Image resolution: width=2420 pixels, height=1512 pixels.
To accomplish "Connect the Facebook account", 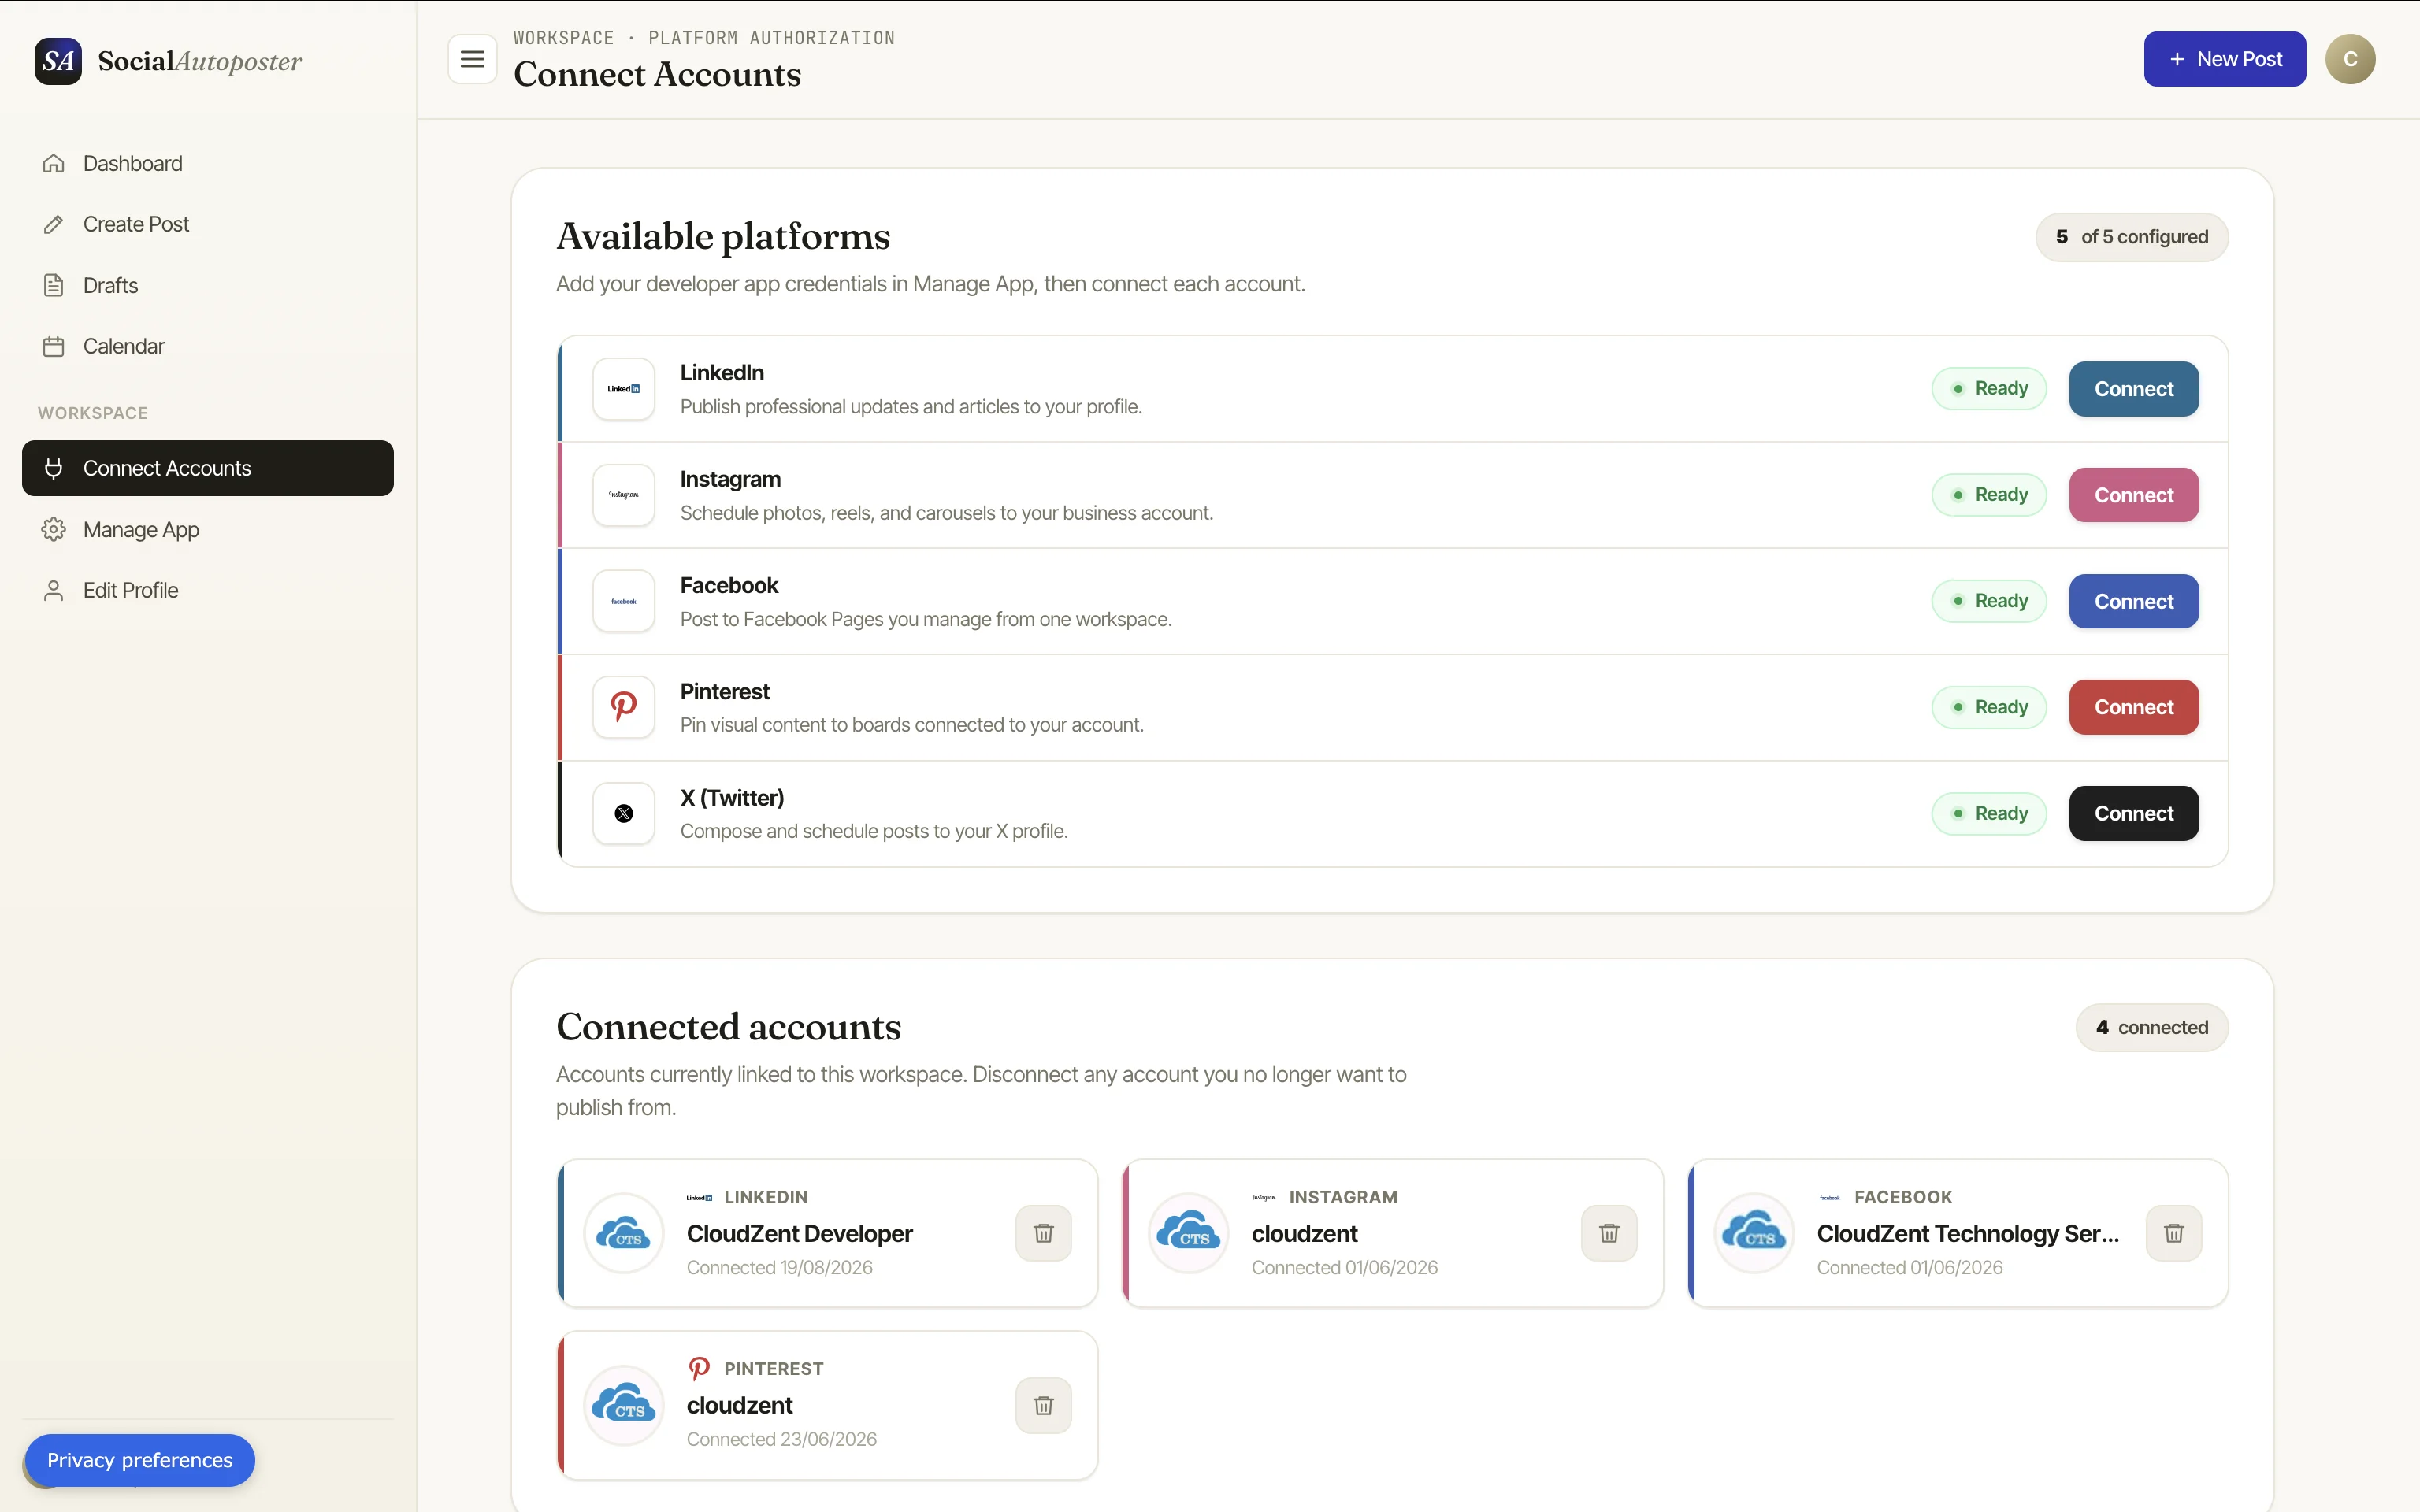I will [2134, 601].
